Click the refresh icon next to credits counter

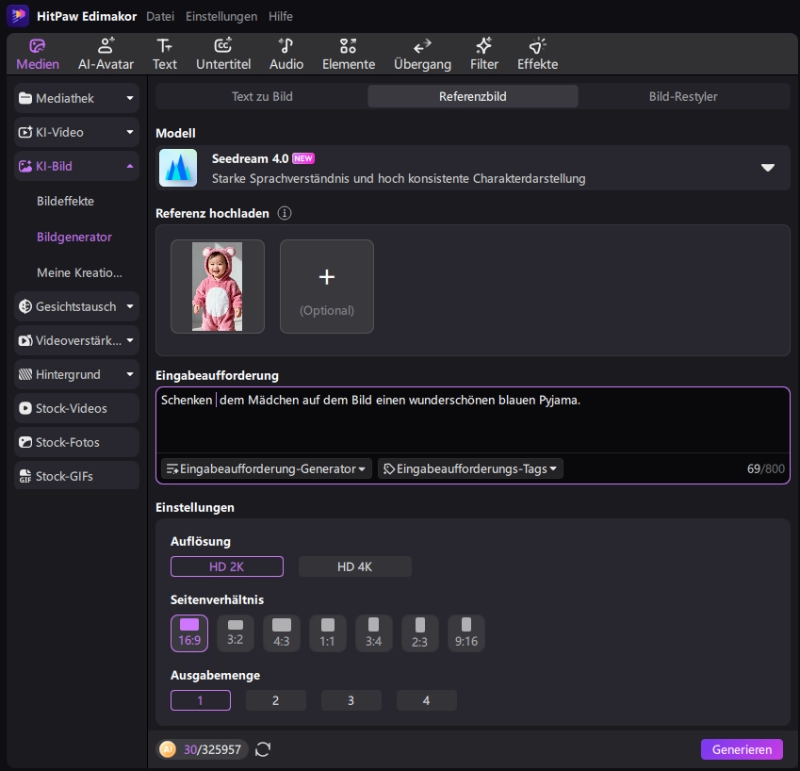pos(263,748)
